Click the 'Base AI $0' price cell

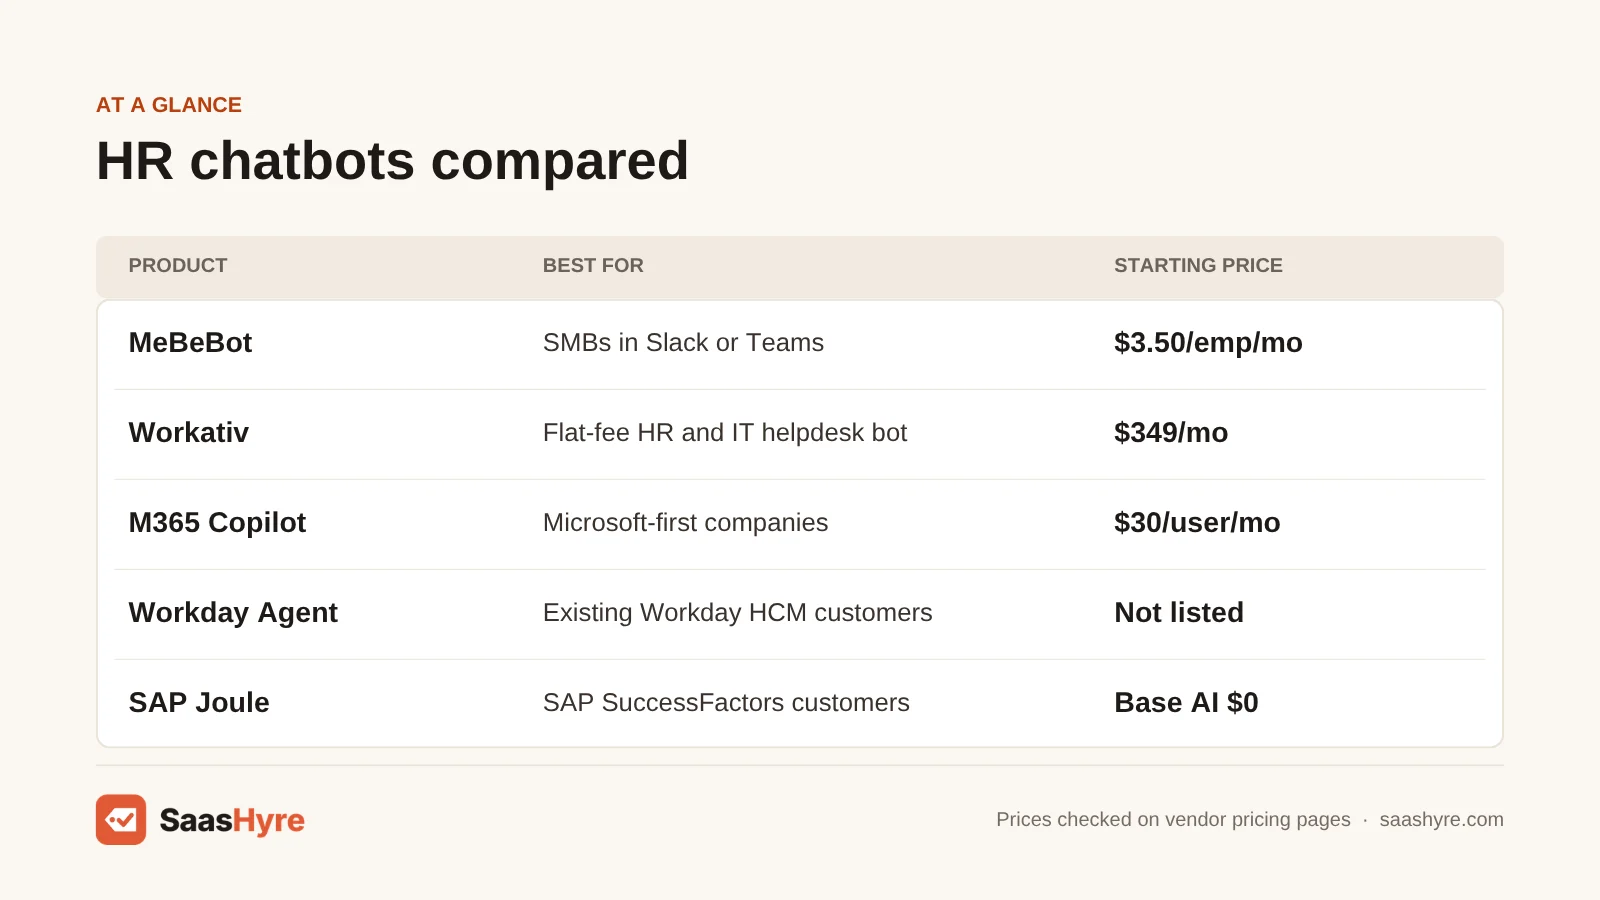pyautogui.click(x=1186, y=703)
